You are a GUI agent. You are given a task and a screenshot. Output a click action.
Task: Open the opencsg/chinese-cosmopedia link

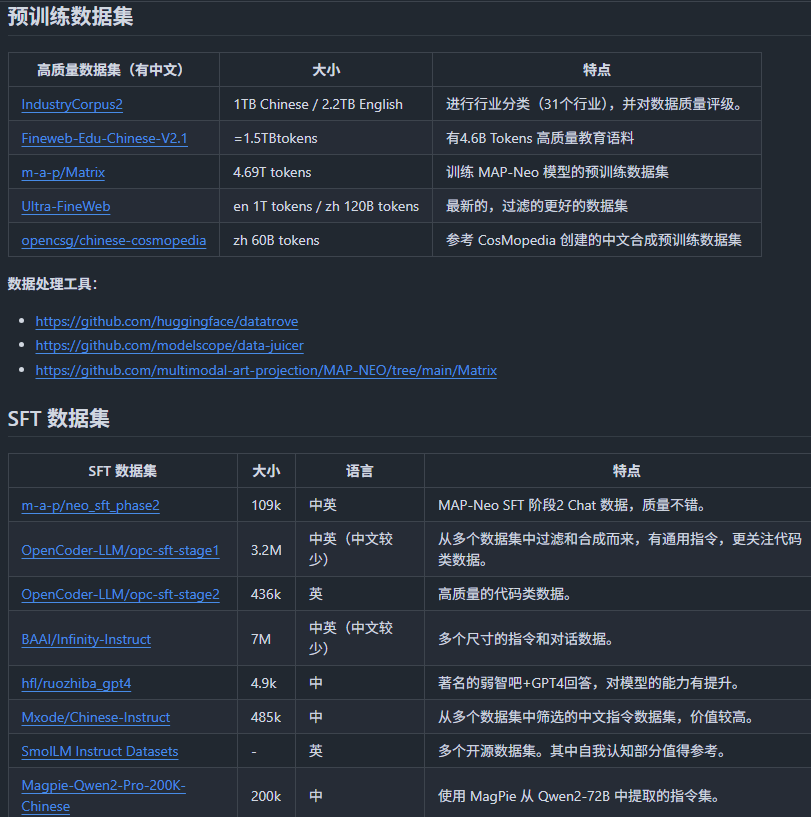tap(114, 240)
